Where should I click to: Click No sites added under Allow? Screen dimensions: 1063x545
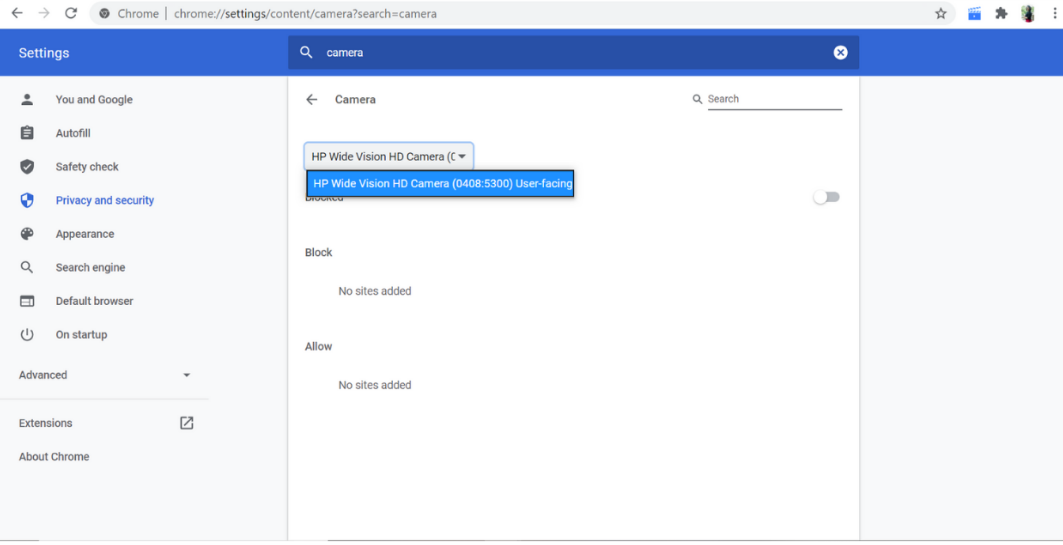pyautogui.click(x=375, y=385)
